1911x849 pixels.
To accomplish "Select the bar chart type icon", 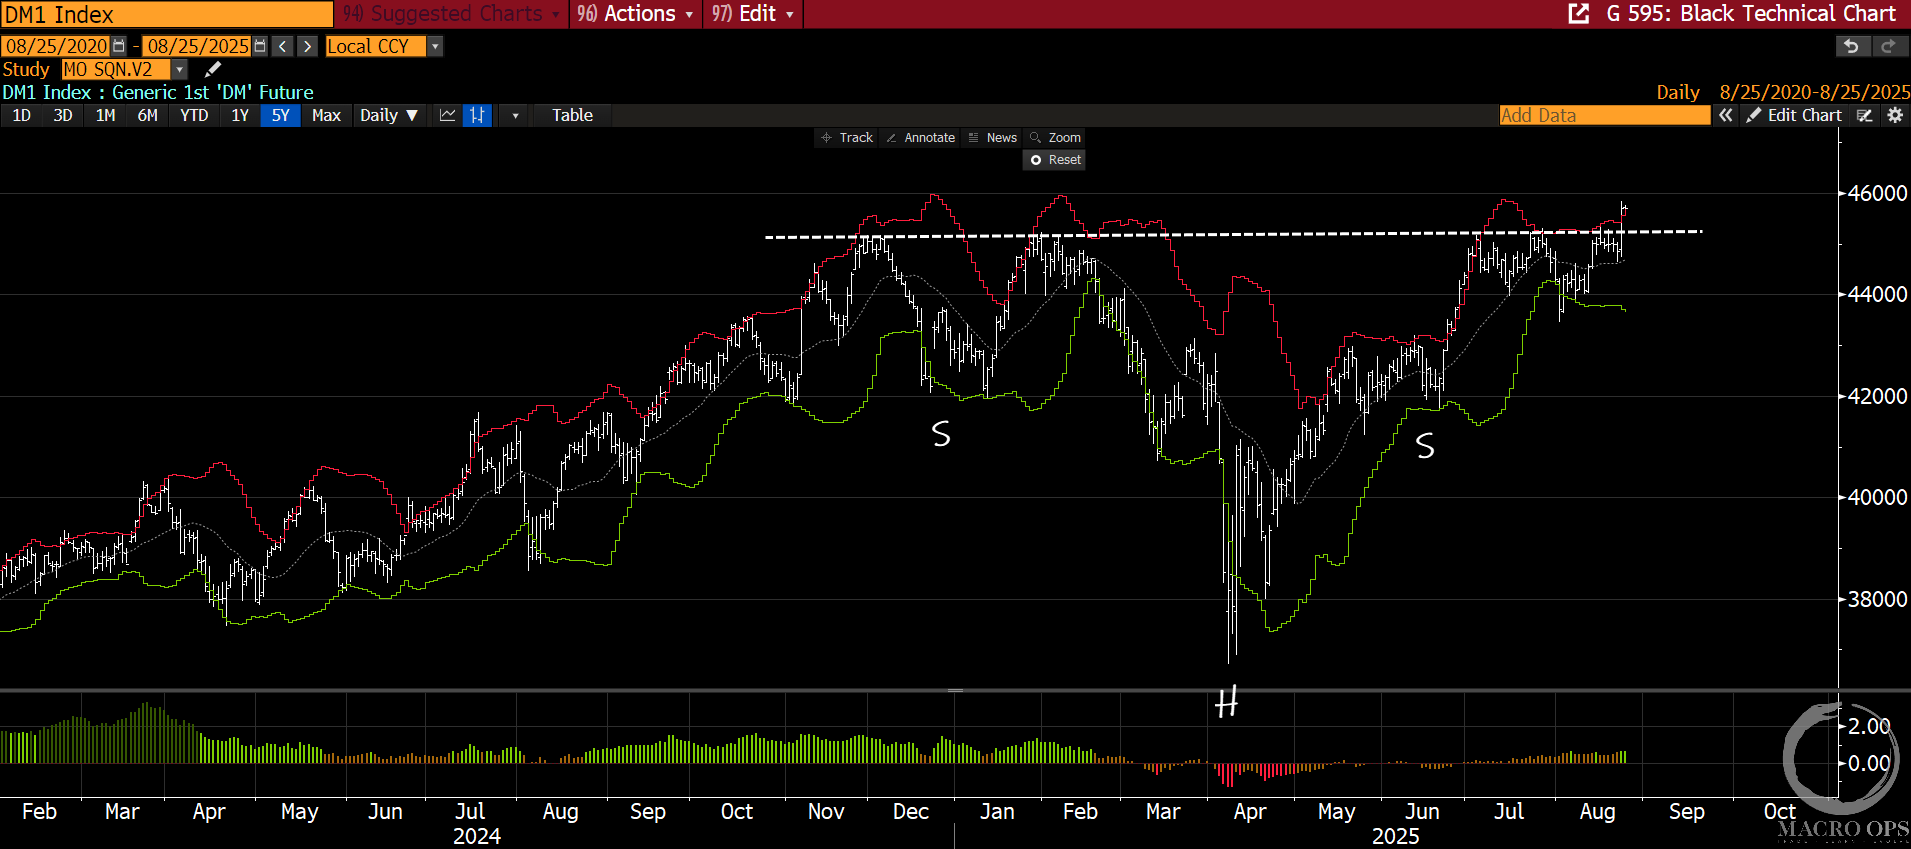I will (477, 115).
